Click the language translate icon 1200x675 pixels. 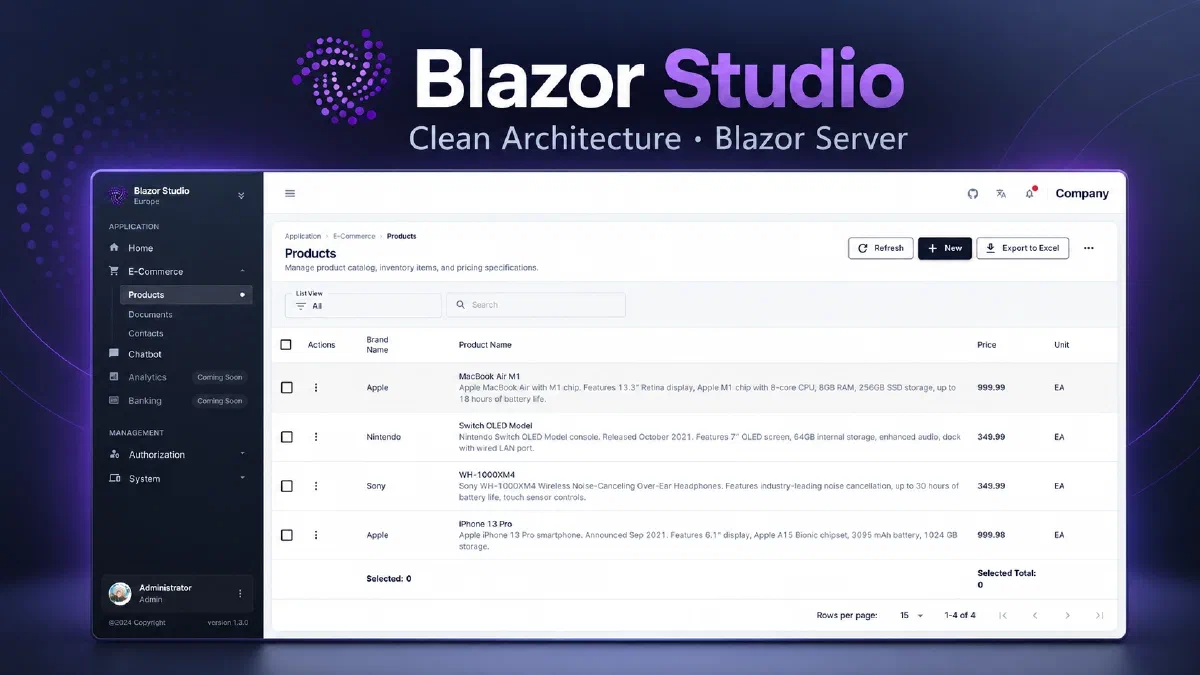coord(1001,194)
